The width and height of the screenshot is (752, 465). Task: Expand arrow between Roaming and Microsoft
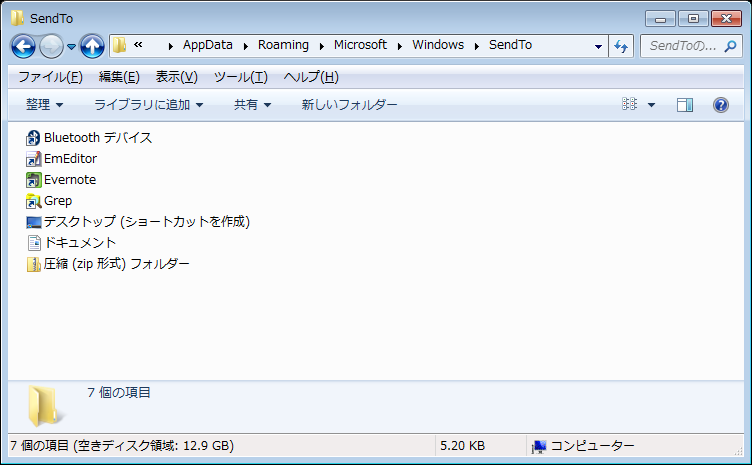coord(322,46)
